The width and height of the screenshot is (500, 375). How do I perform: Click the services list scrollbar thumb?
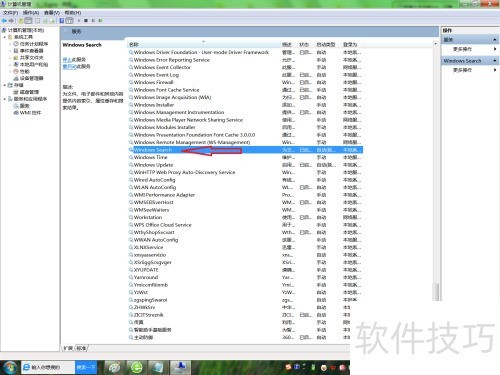coord(435,292)
